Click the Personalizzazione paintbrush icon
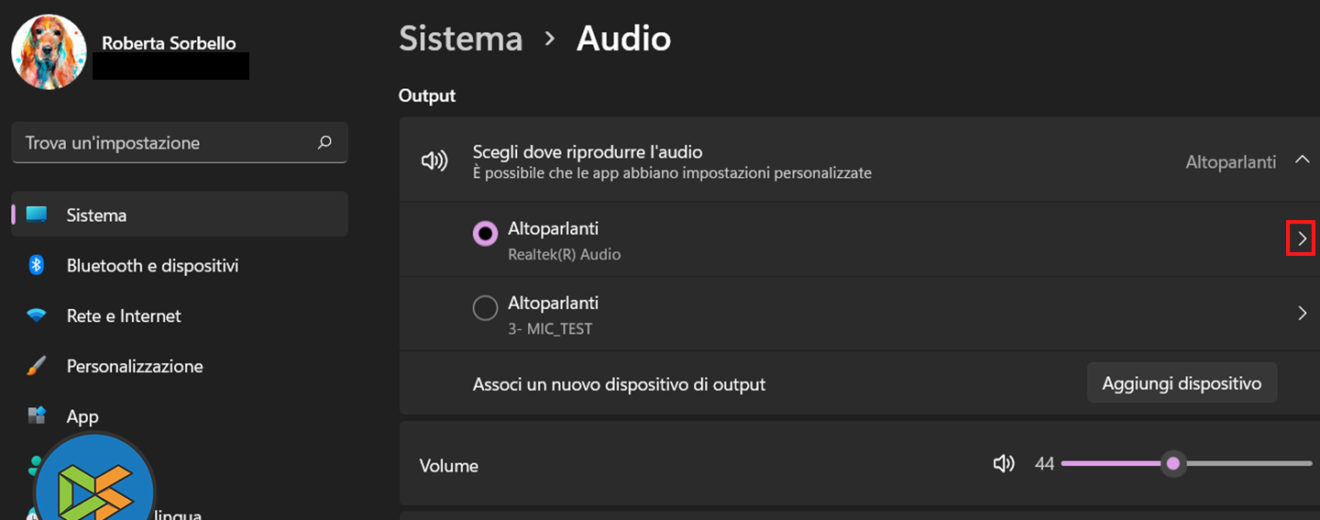Image resolution: width=1320 pixels, height=520 pixels. coord(37,366)
